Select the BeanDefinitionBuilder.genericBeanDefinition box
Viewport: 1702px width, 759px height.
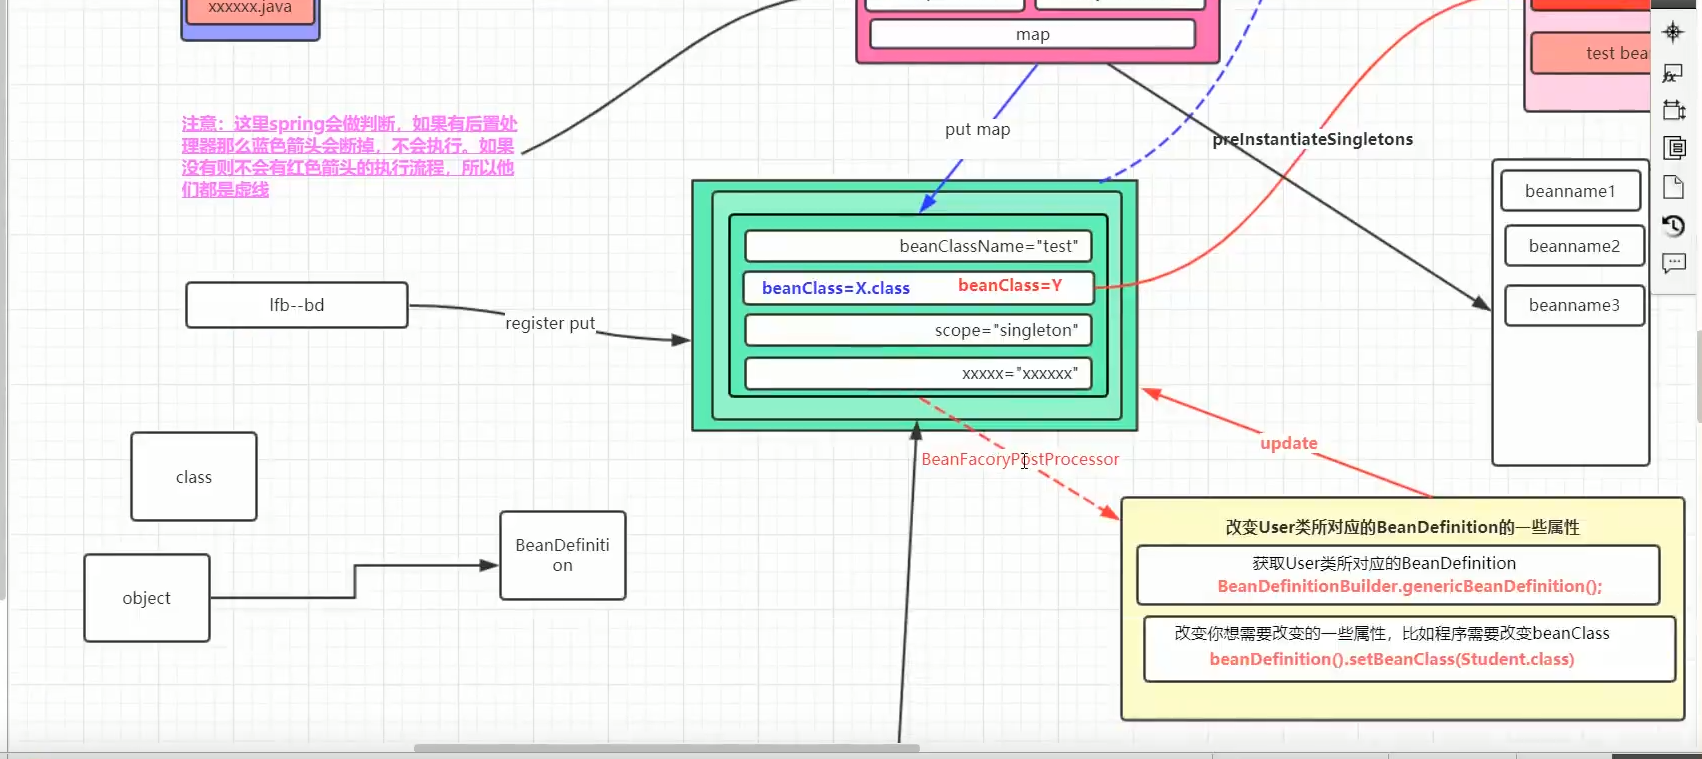[1398, 575]
